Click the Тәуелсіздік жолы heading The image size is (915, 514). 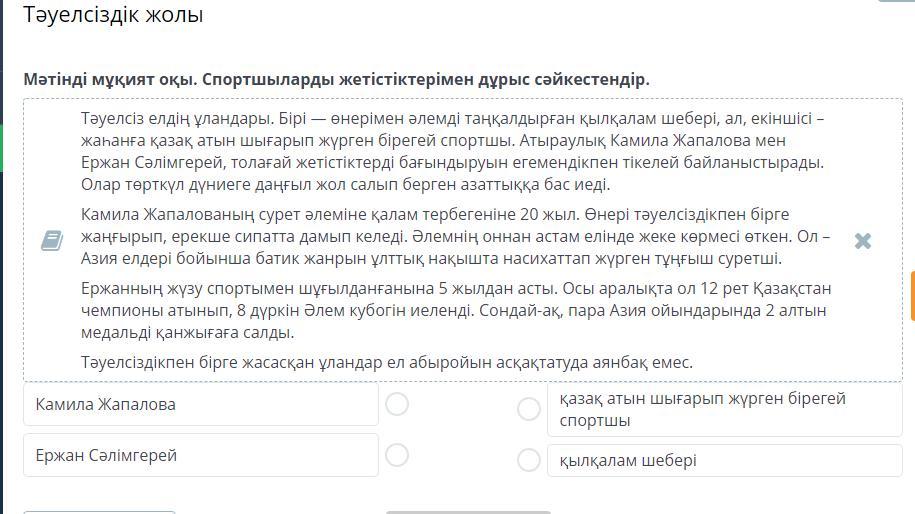tap(113, 15)
